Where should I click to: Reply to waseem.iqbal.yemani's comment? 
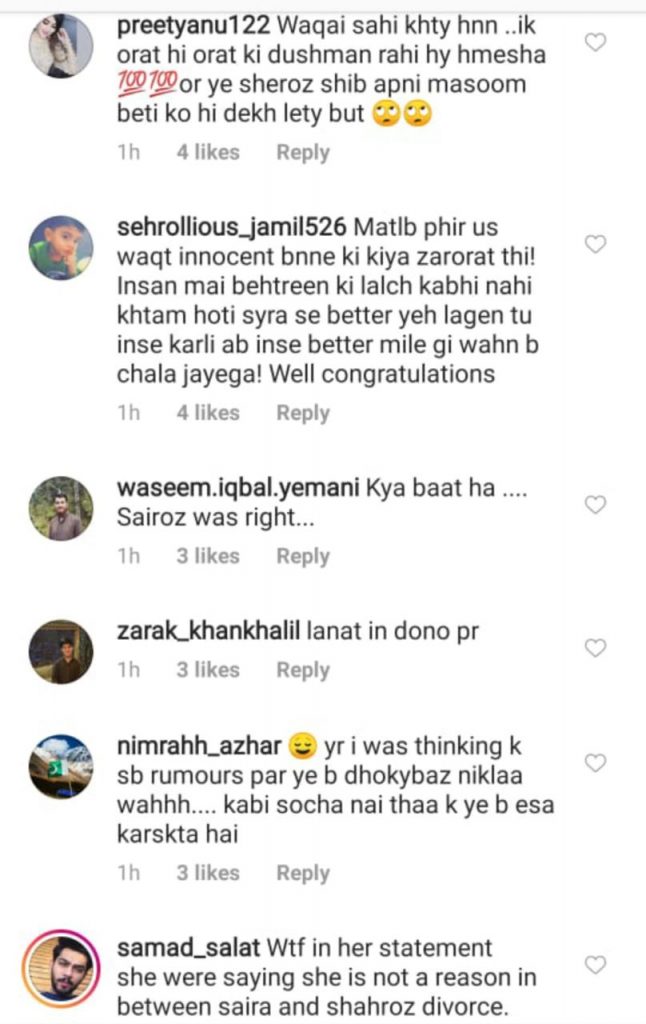pyautogui.click(x=303, y=556)
